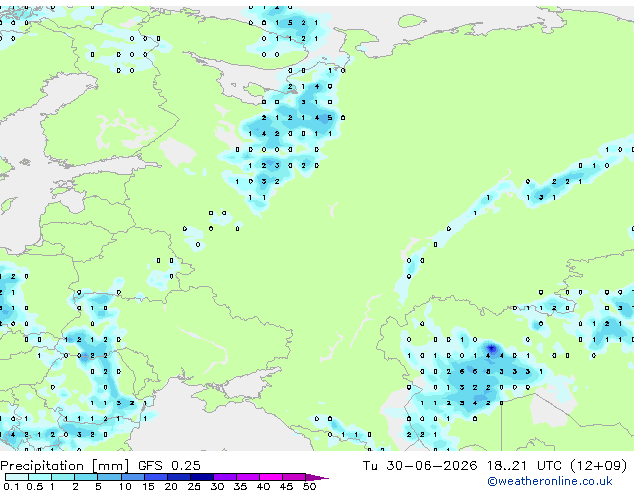Click the over-50 arrow tip of legend
This screenshot has height=490, width=634.
point(317,478)
